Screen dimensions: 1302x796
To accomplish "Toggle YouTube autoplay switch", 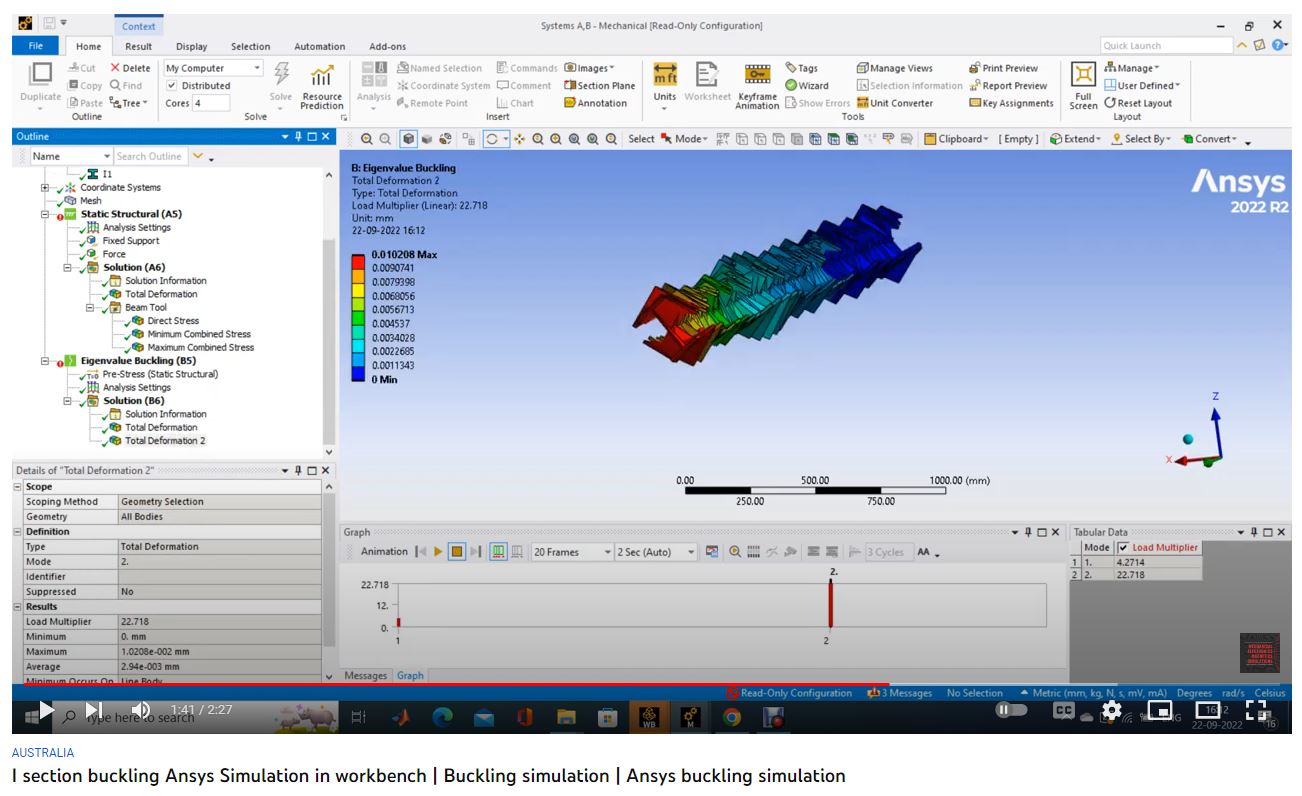I will click(1012, 710).
